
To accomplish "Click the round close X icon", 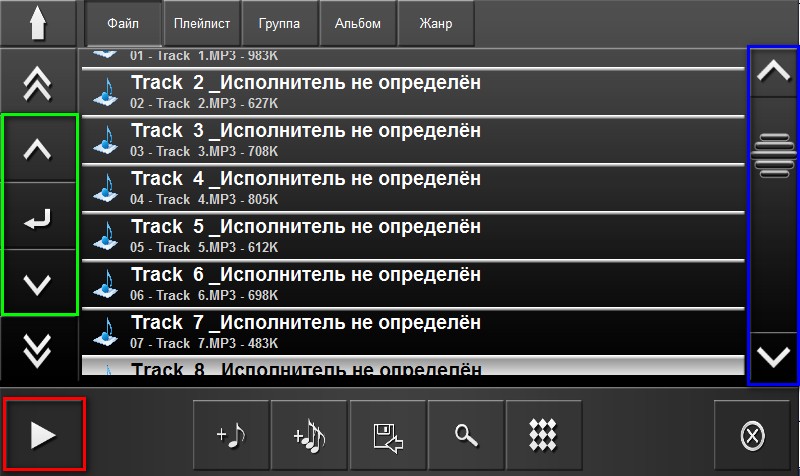I will coord(752,436).
